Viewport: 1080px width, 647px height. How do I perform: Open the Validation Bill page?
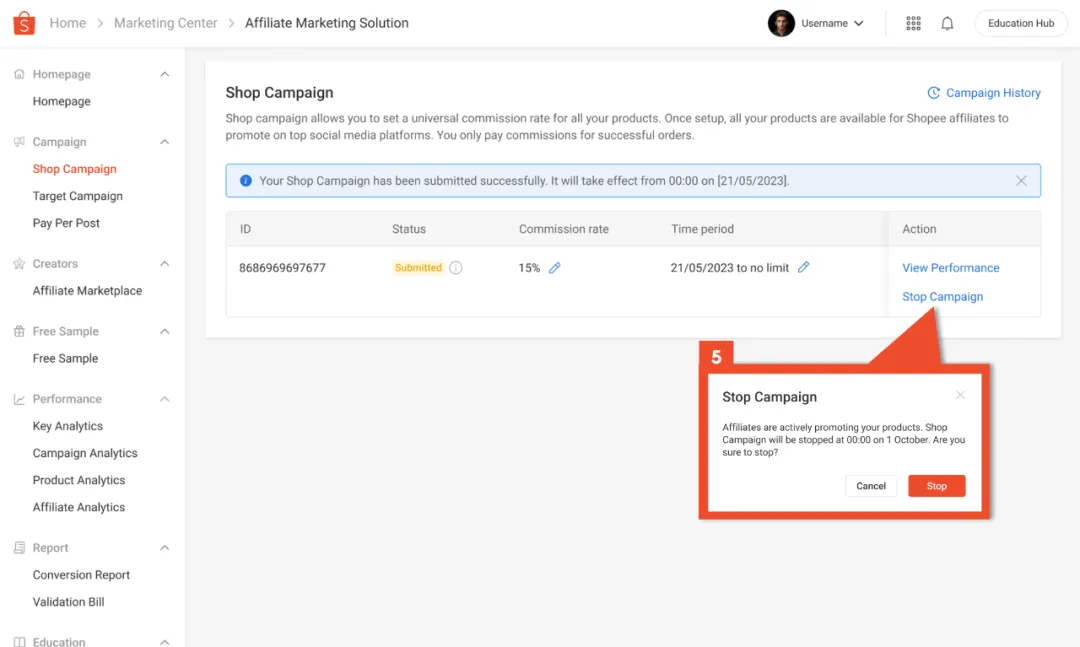tap(68, 602)
